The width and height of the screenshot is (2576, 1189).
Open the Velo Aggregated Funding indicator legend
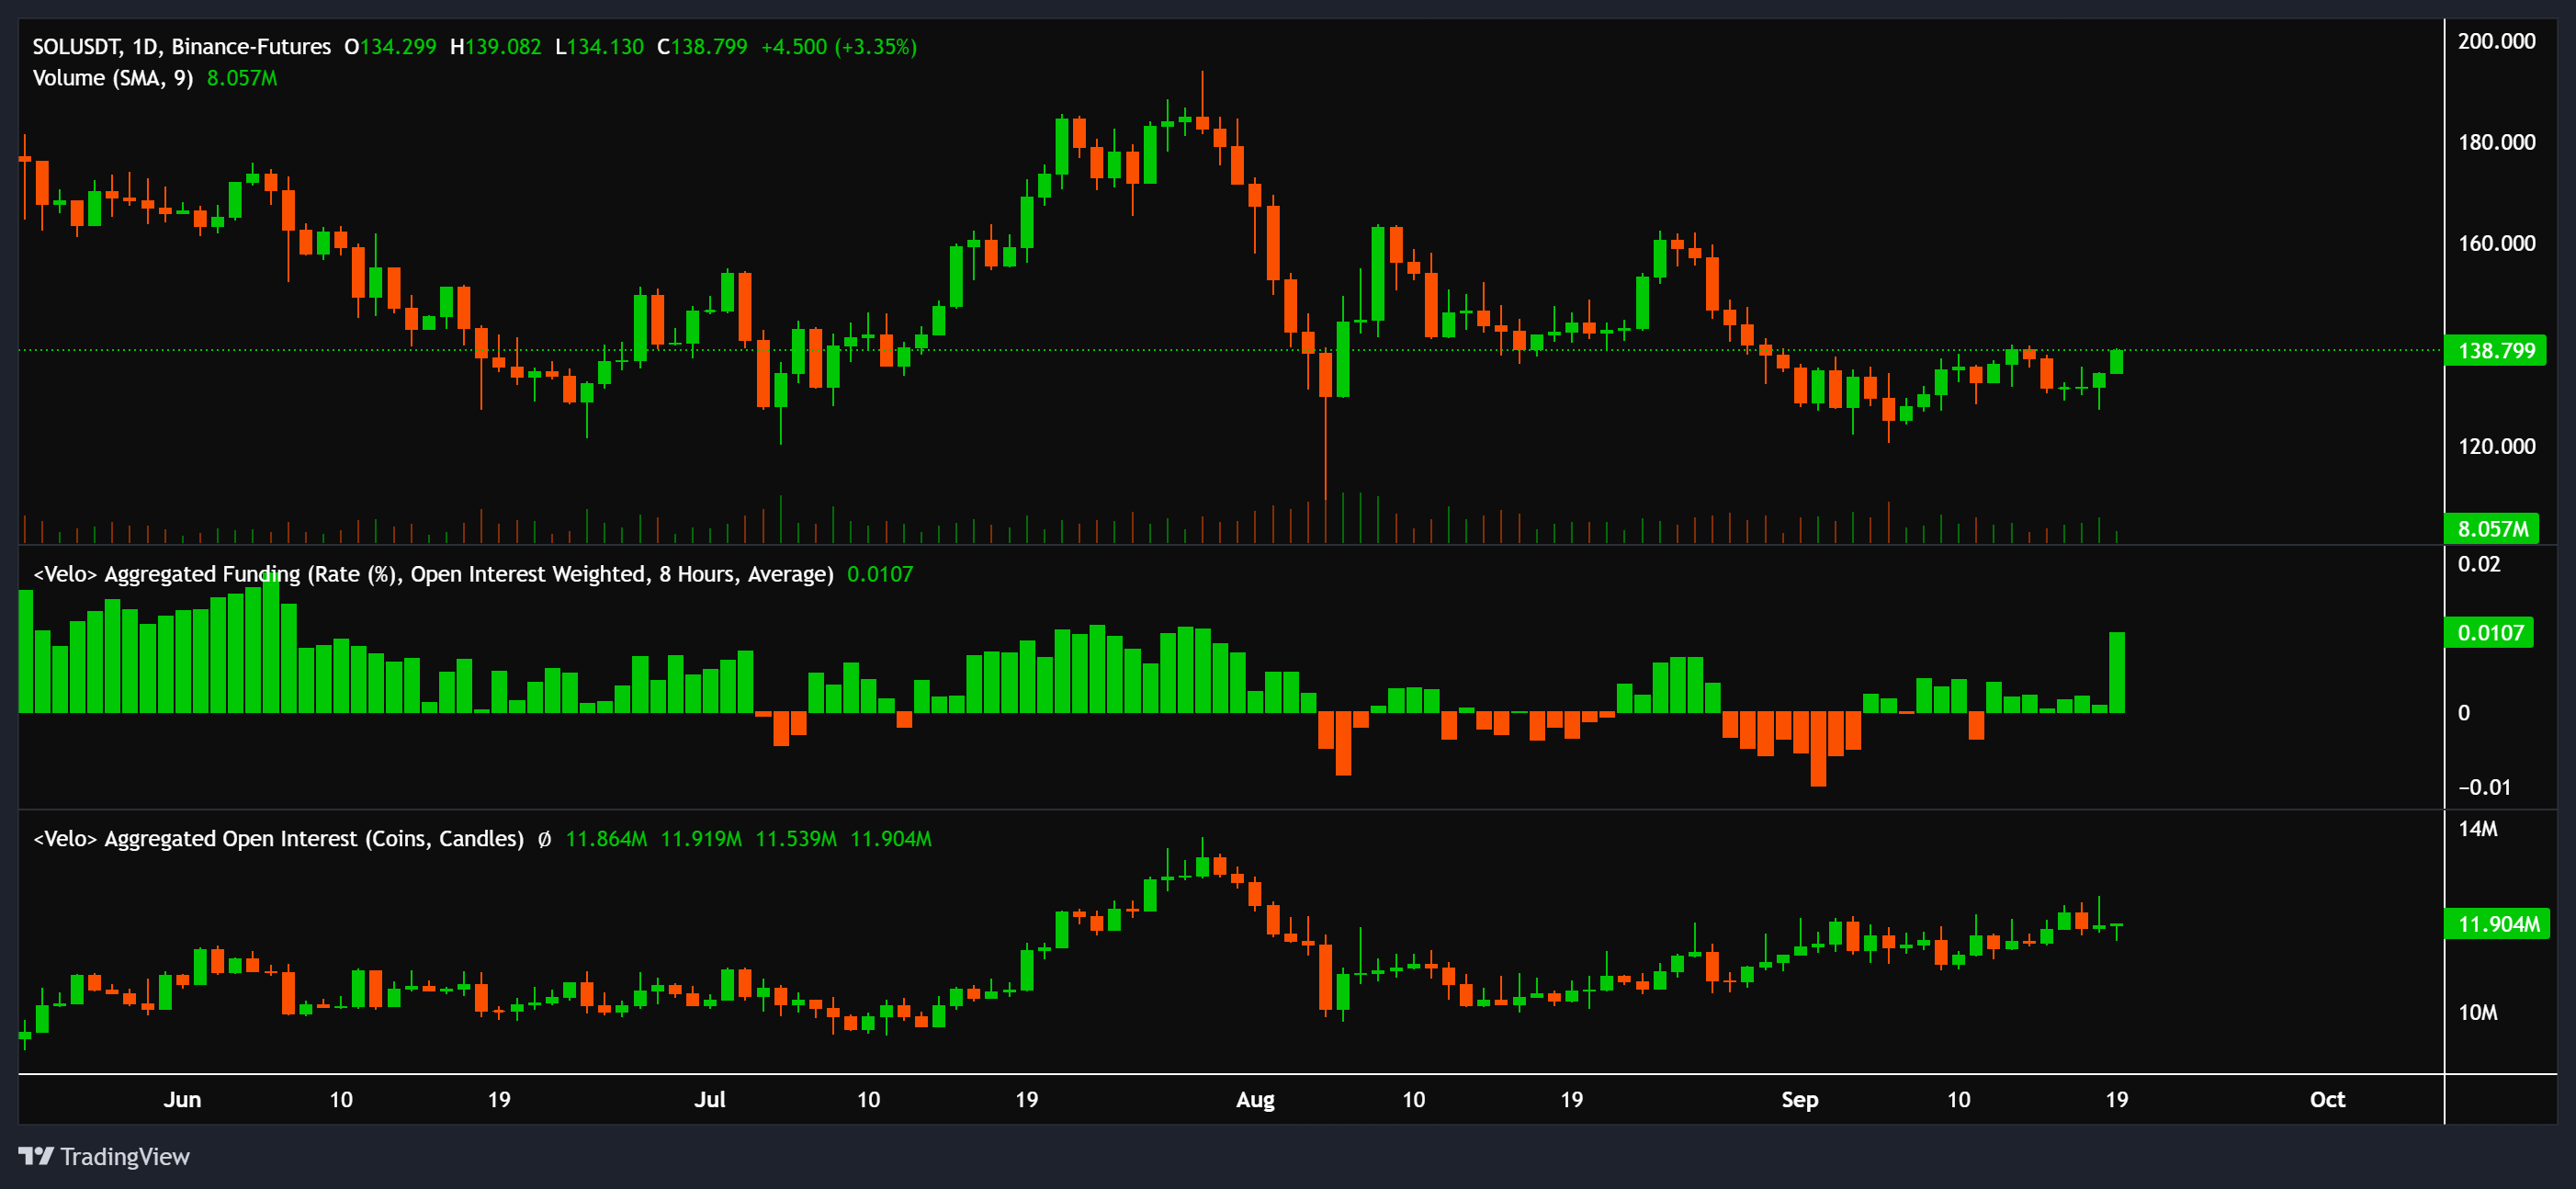click(x=432, y=574)
